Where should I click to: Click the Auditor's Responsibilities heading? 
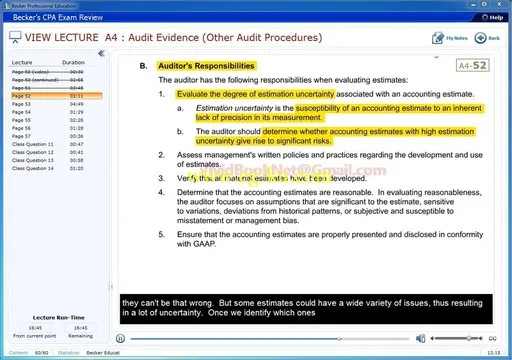coord(206,66)
